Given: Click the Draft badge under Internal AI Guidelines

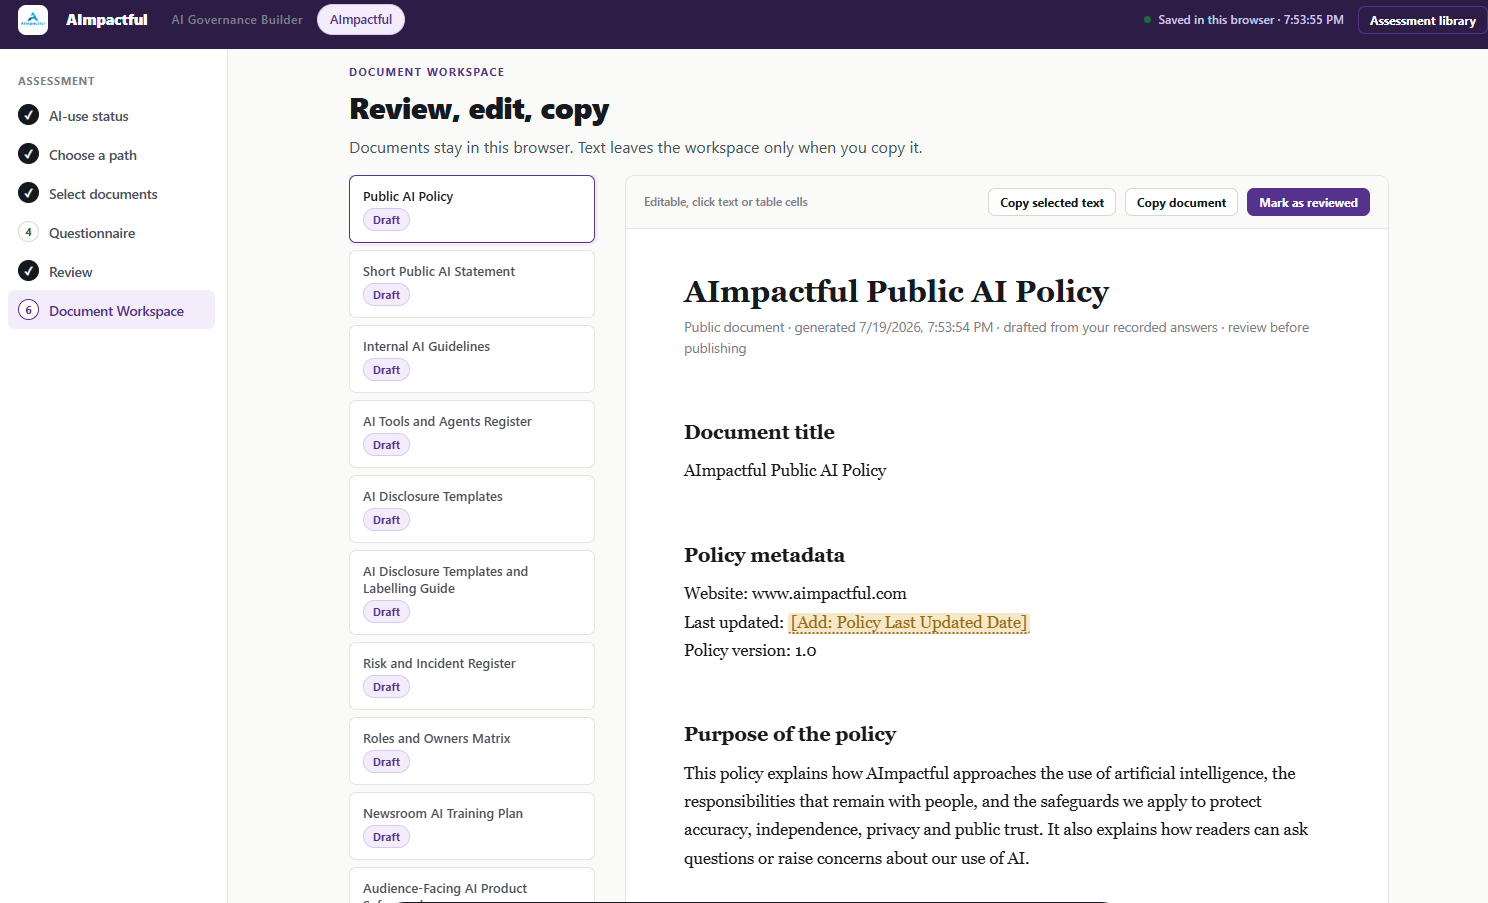Looking at the screenshot, I should click(386, 370).
